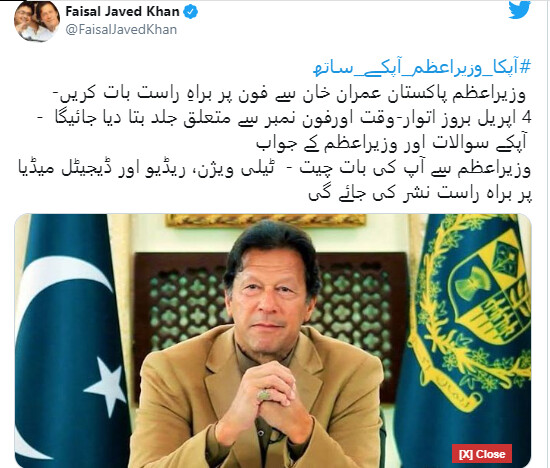
Task: Click the golden frame at the photo's top
Action: pyautogui.click(x=266, y=220)
